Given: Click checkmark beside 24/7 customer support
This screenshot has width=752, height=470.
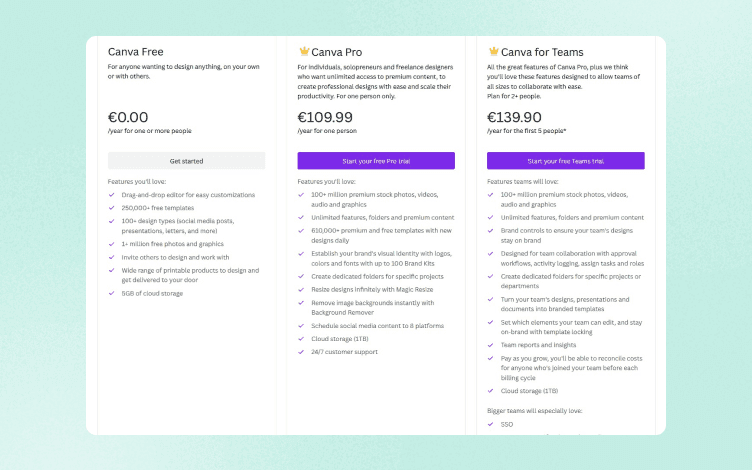Looking at the screenshot, I should click(301, 352).
